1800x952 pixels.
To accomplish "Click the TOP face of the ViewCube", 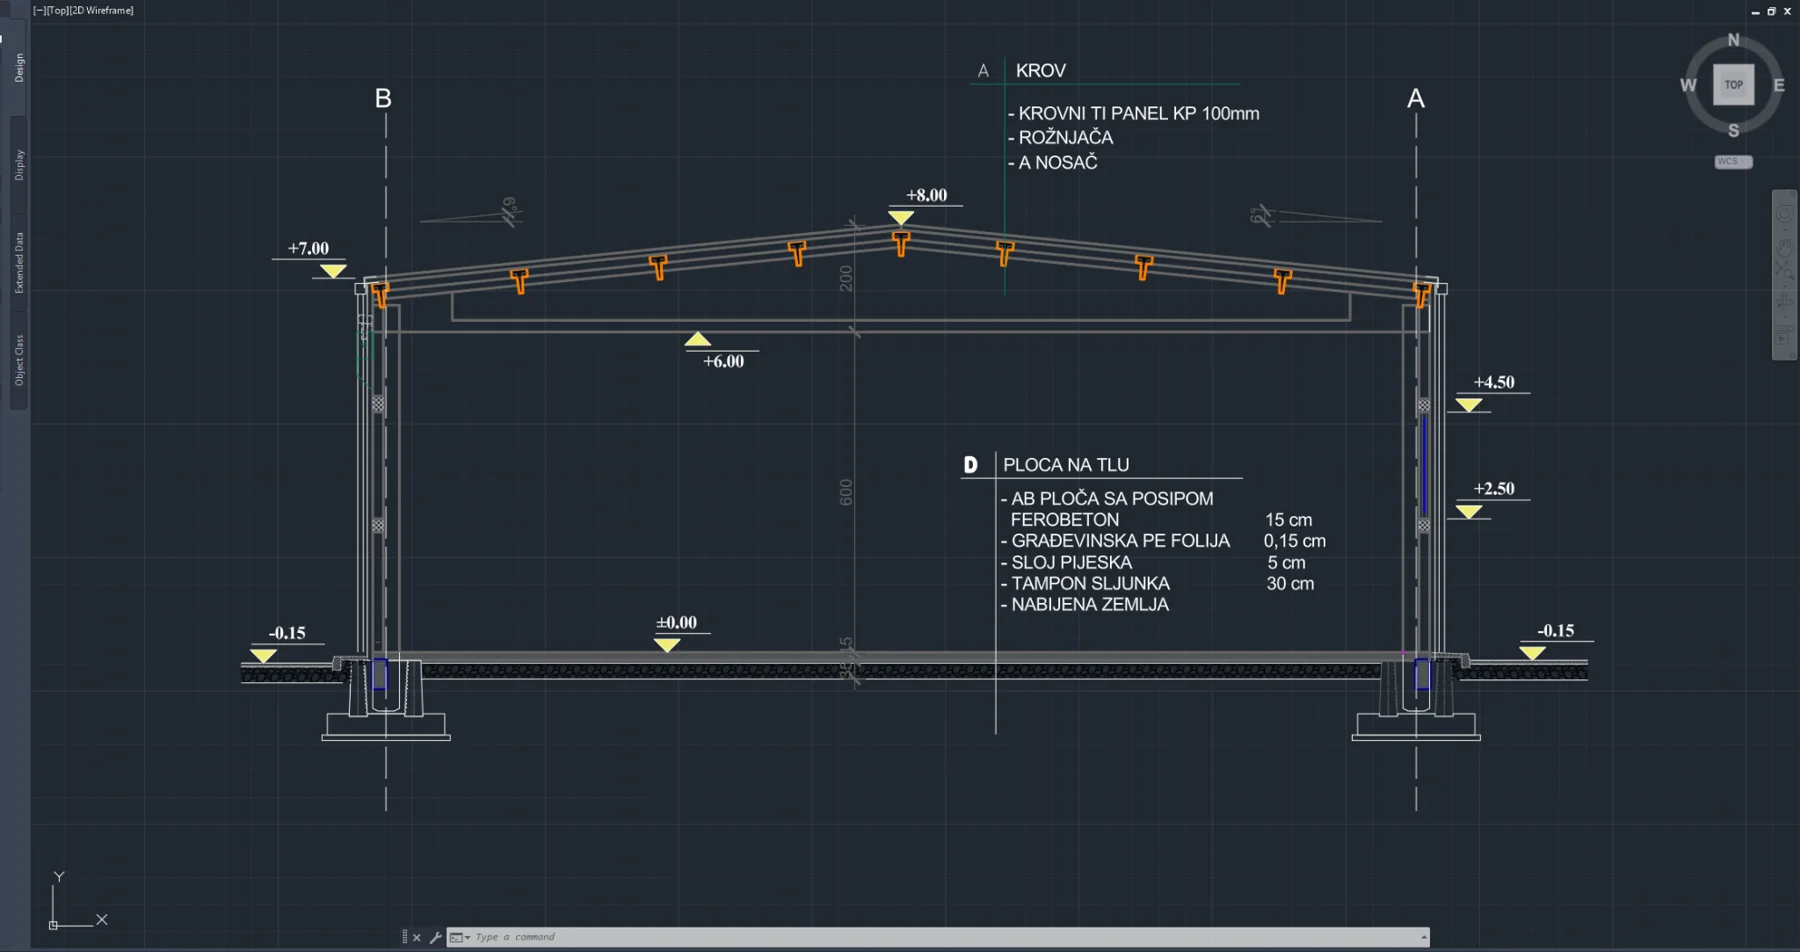I will click(1733, 85).
